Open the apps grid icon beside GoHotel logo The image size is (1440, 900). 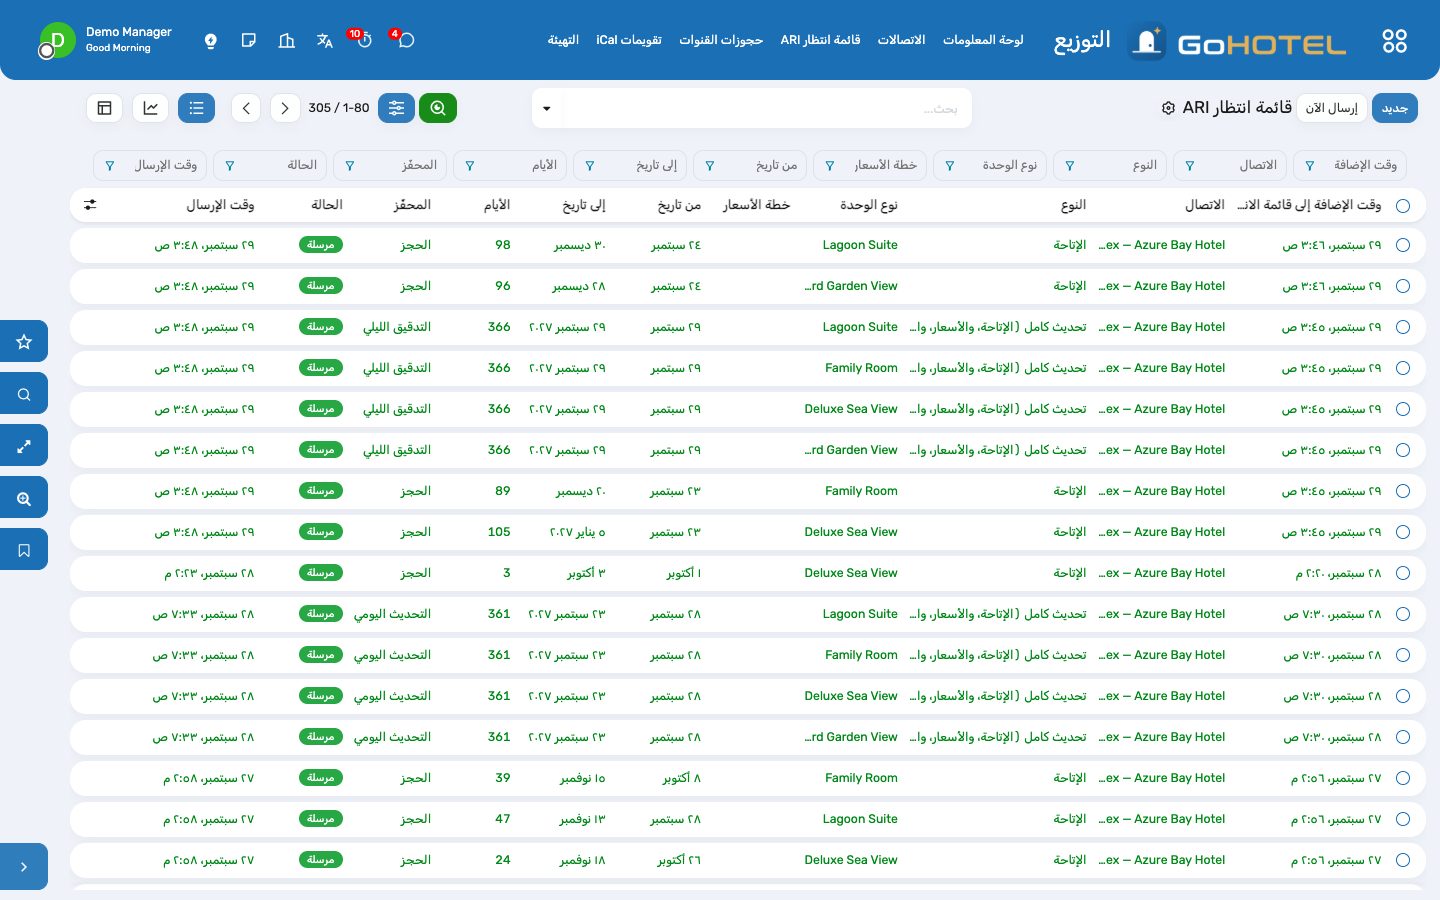click(x=1394, y=41)
